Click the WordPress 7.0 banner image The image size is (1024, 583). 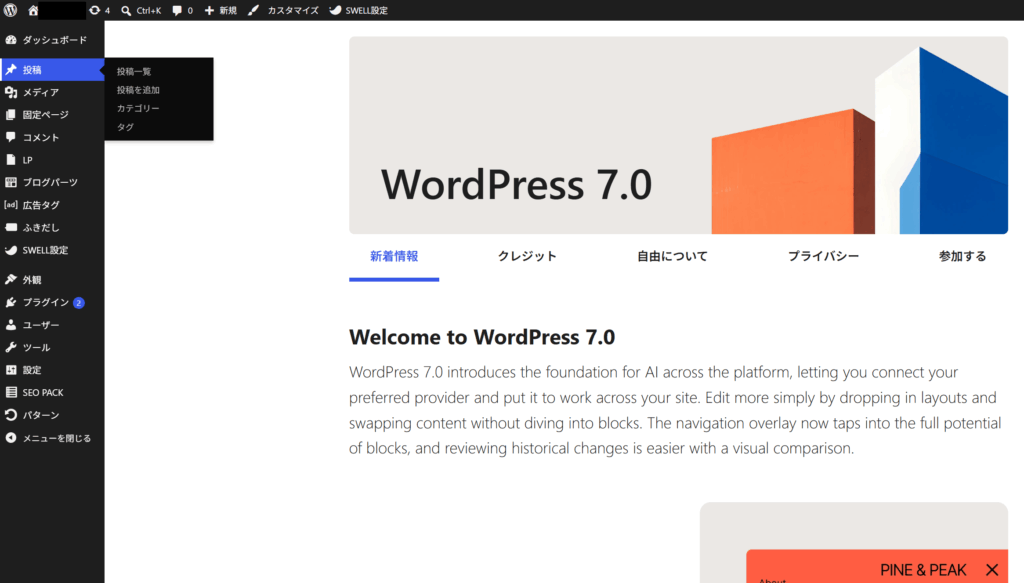pos(679,135)
